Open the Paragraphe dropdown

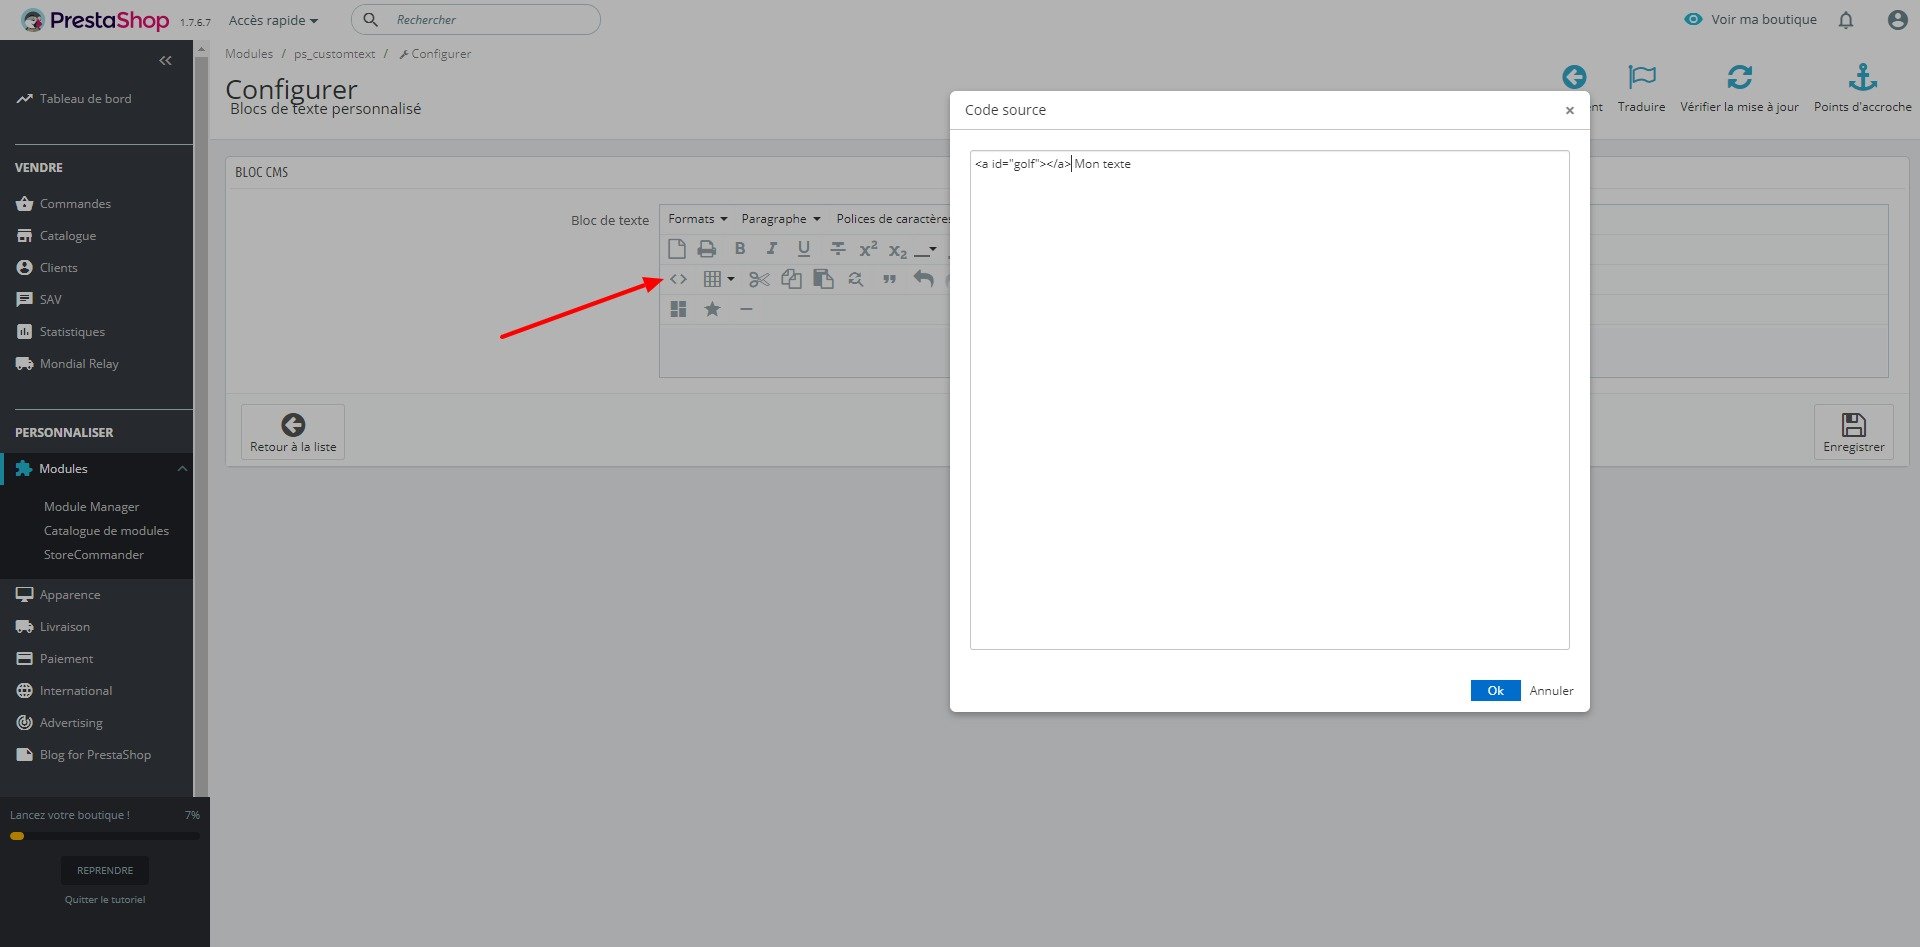pyautogui.click(x=780, y=219)
